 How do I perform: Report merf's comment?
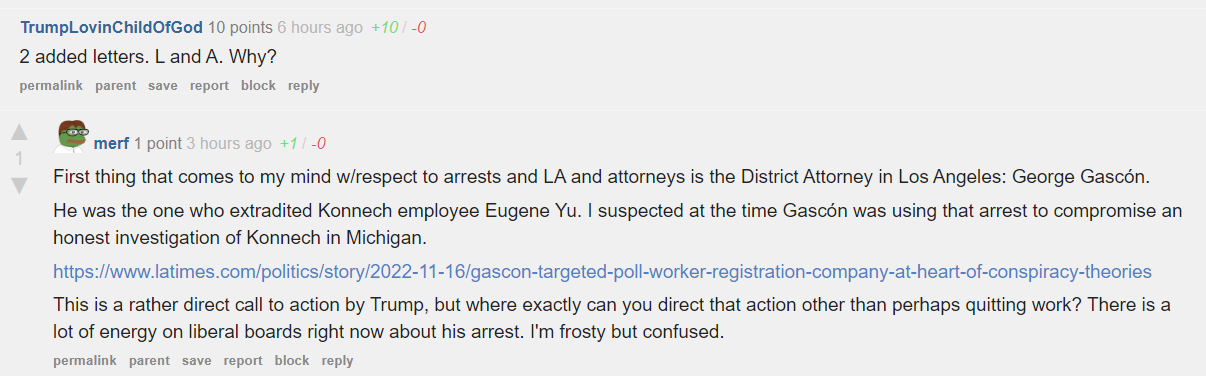coord(243,361)
